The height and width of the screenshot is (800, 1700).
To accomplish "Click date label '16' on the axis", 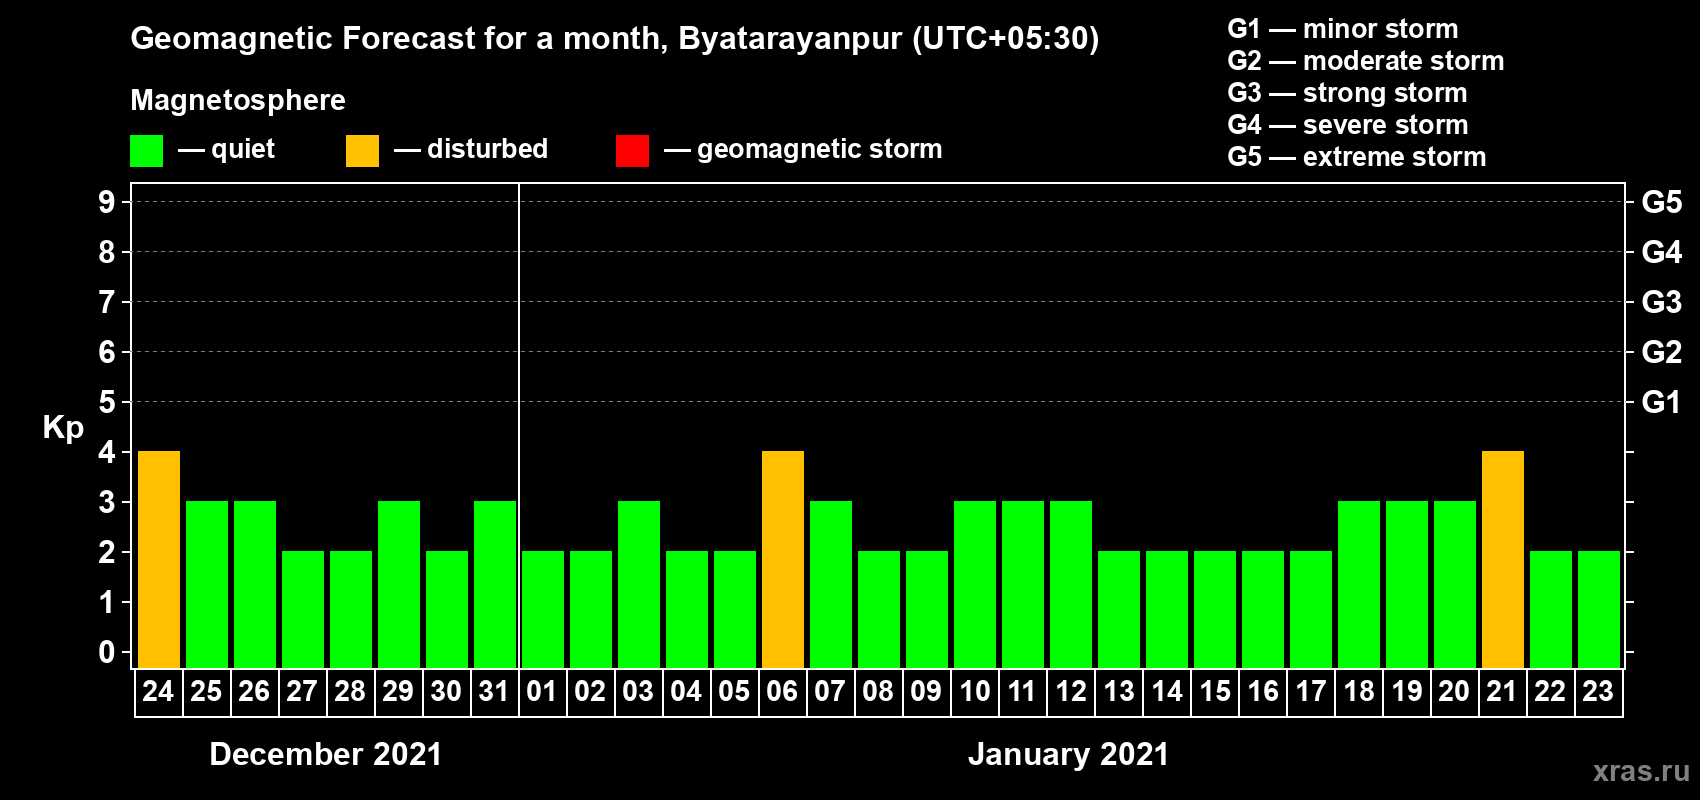I will (x=1262, y=692).
